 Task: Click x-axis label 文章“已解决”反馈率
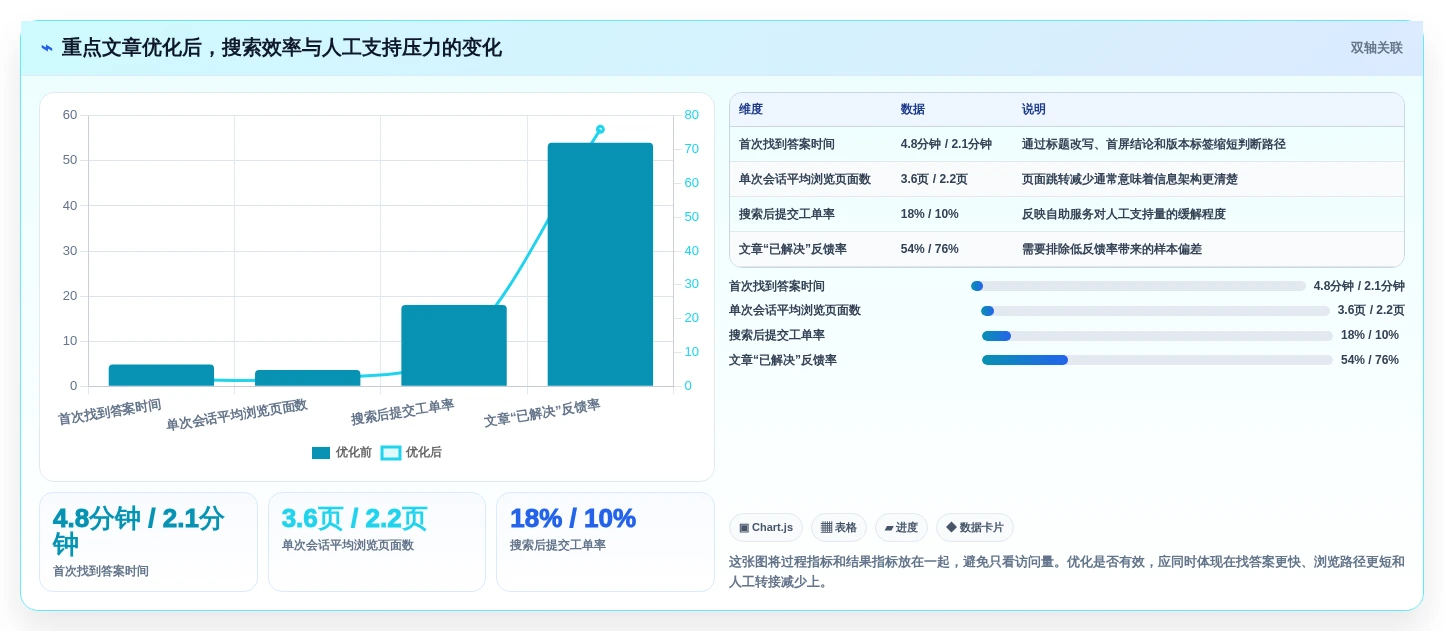point(542,413)
